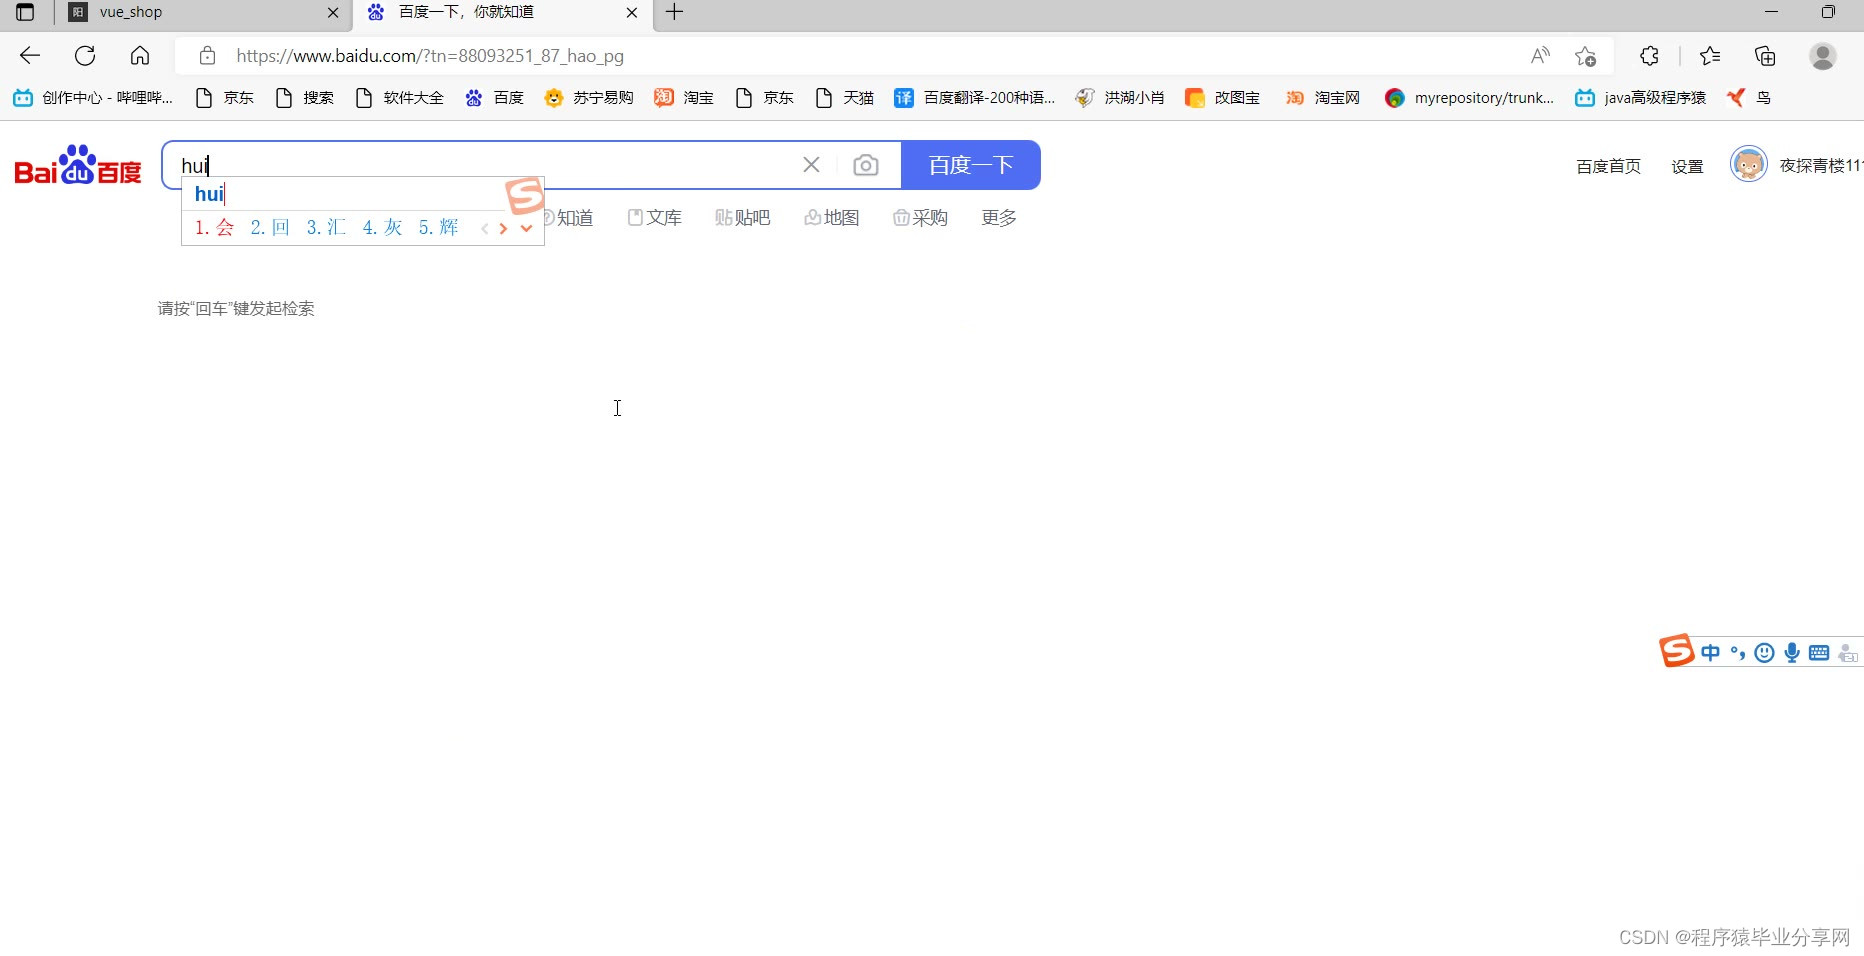Viewport: 1864px width, 956px height.
Task: Clear the search box text
Action: [811, 165]
